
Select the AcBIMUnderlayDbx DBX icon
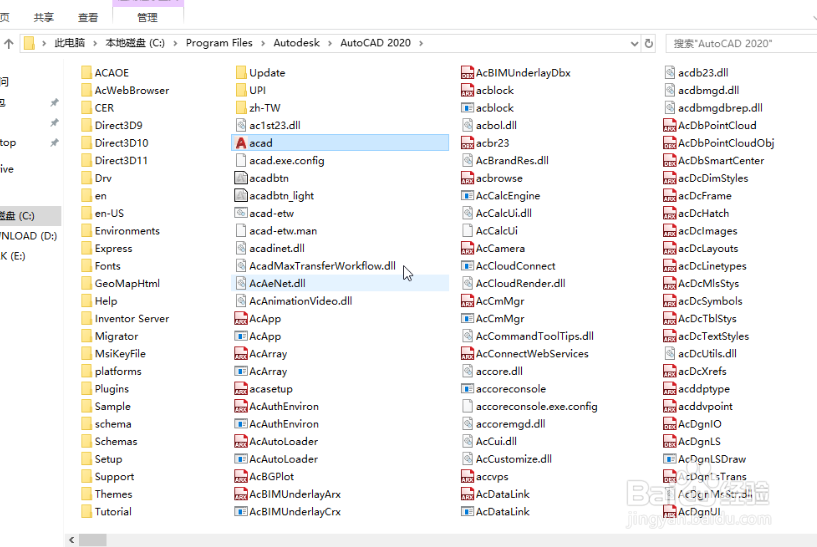[467, 72]
